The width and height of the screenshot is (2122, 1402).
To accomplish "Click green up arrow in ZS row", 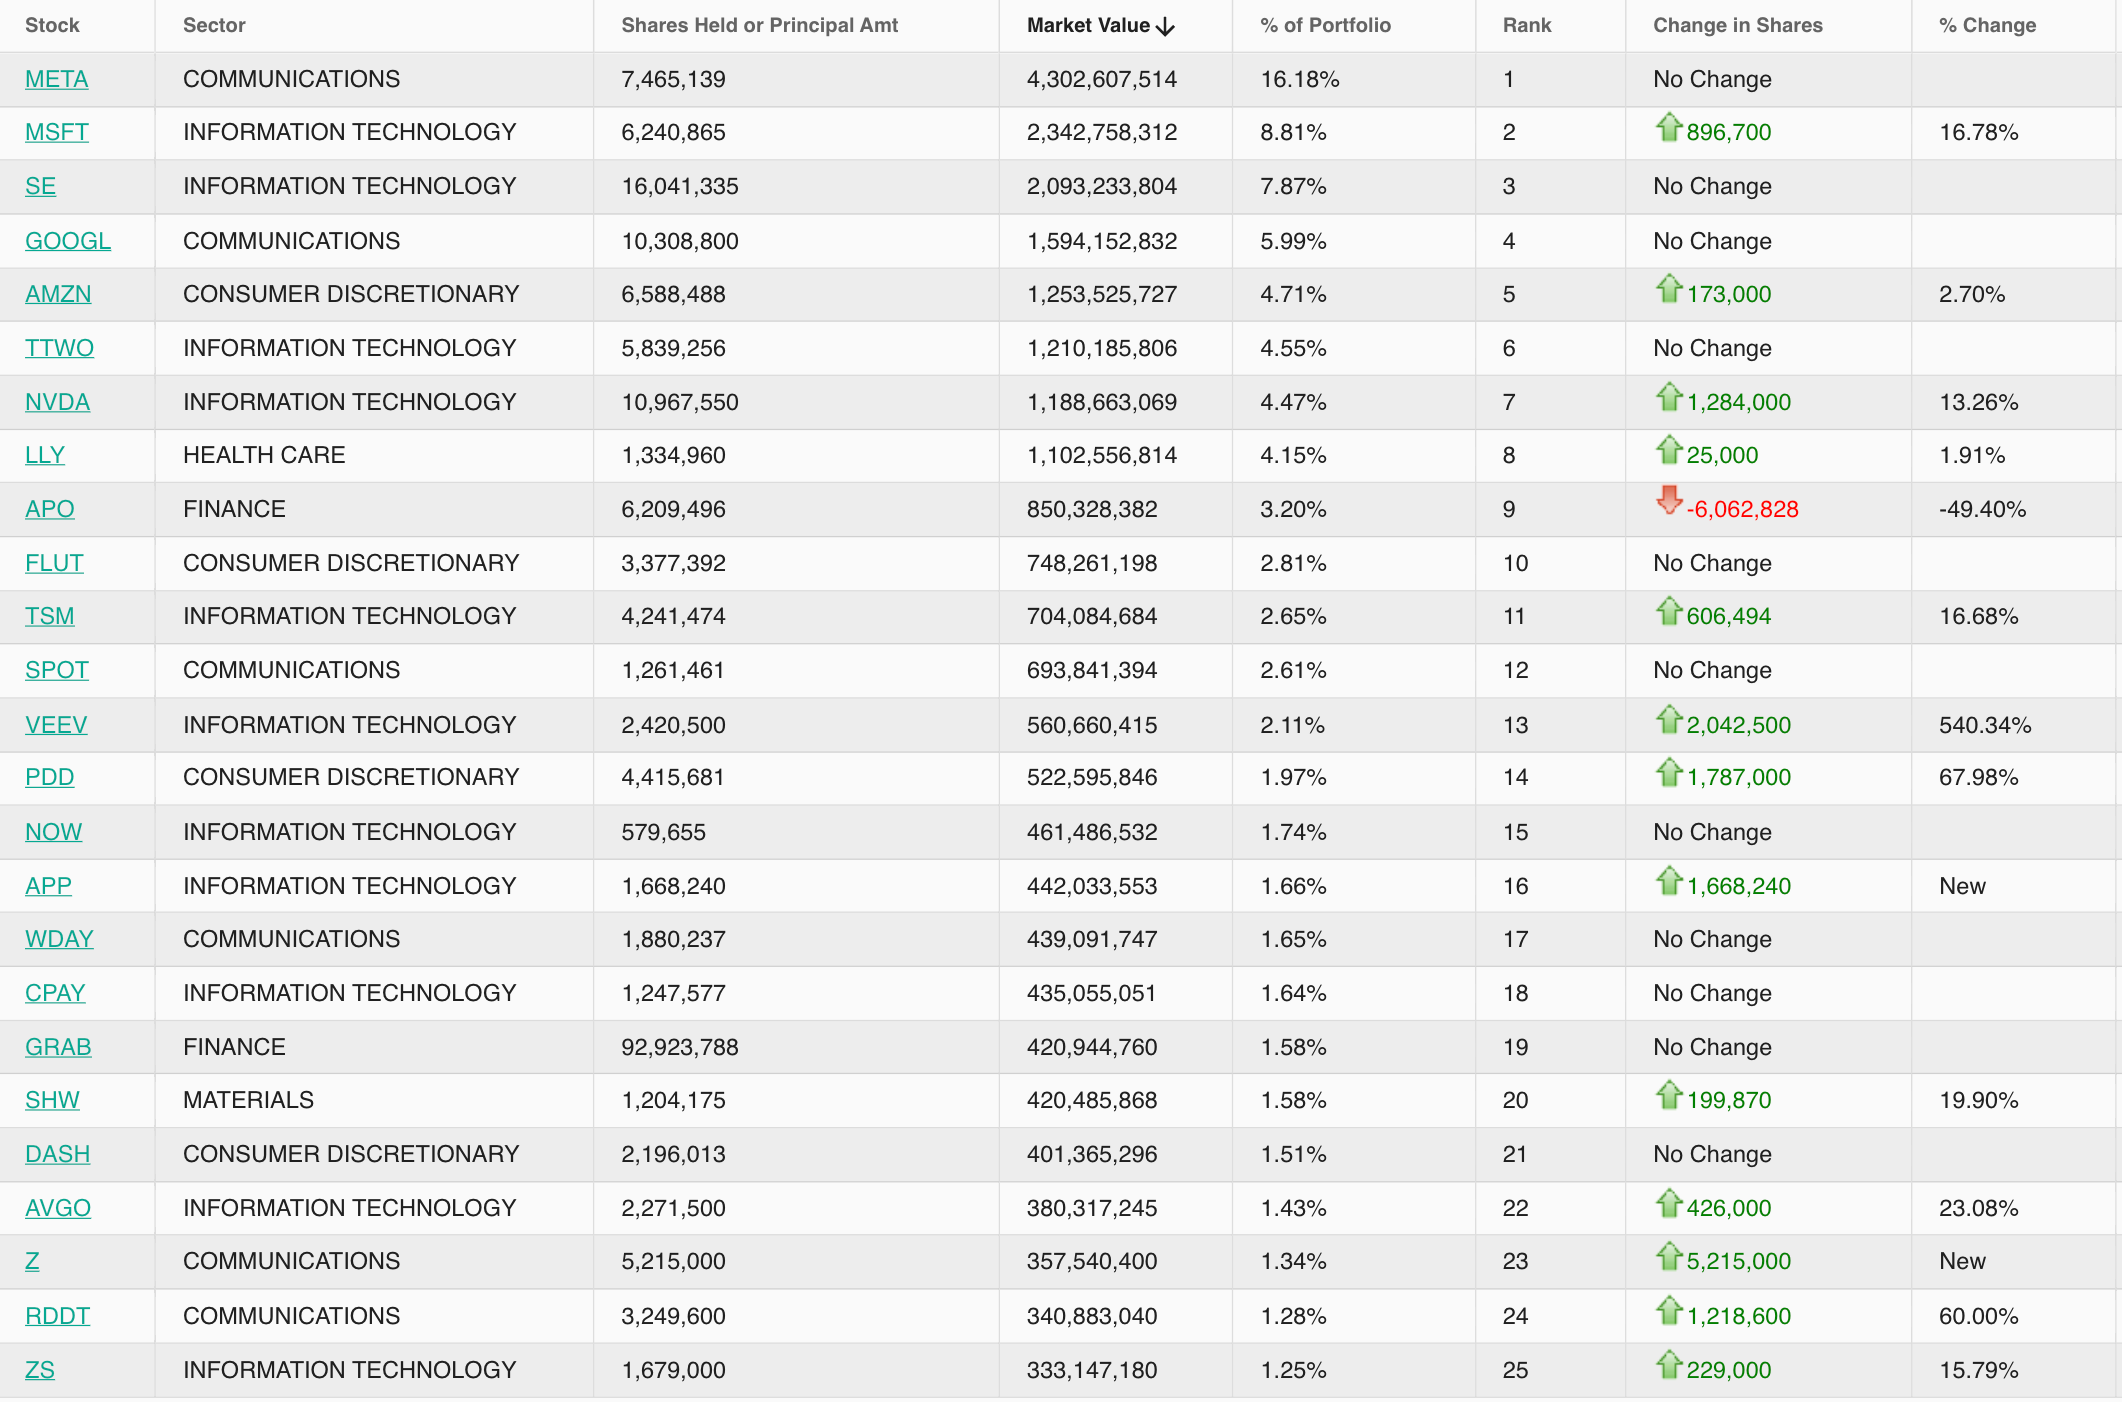I will (1669, 1365).
